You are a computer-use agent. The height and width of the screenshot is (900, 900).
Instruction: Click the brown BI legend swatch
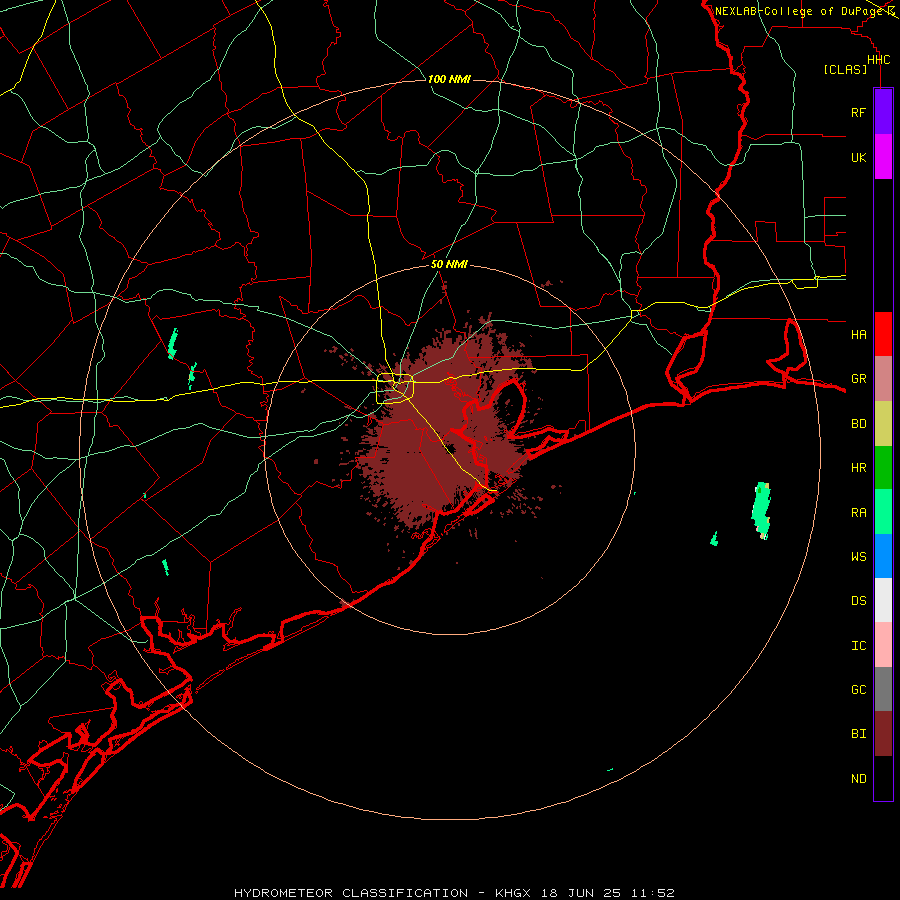point(883,734)
